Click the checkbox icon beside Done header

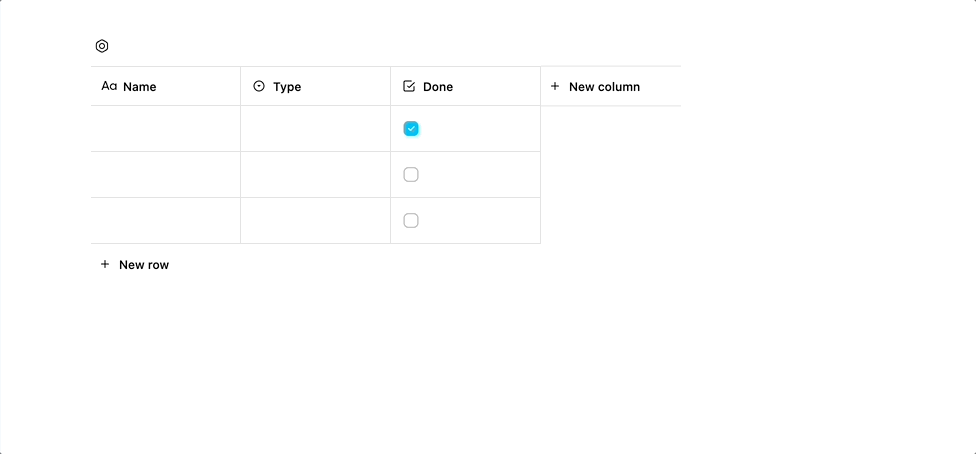click(x=409, y=86)
